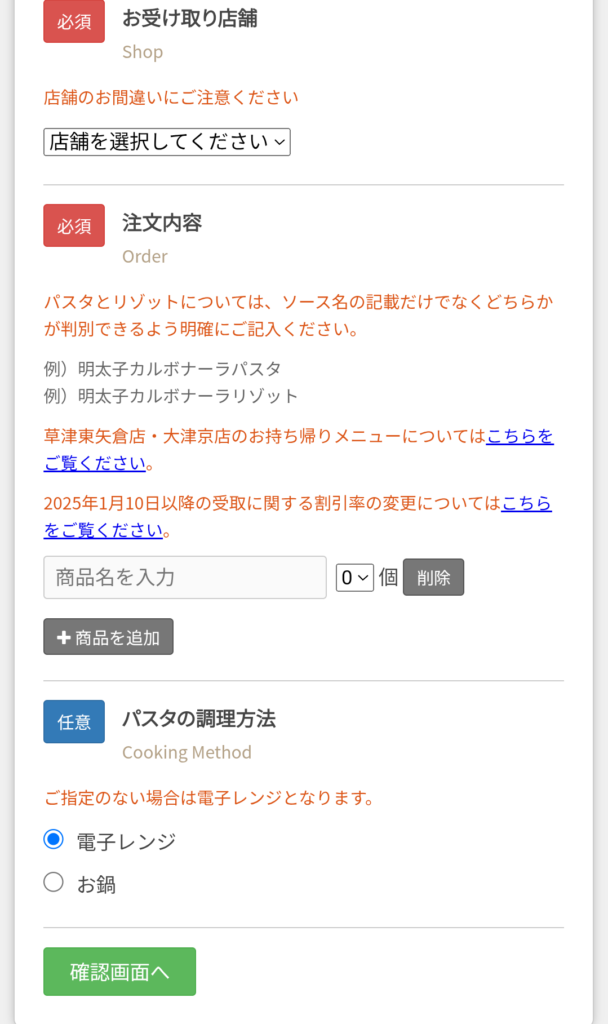Image resolution: width=608 pixels, height=1024 pixels.
Task: Click the 注文内容 section heading
Action: click(x=162, y=222)
